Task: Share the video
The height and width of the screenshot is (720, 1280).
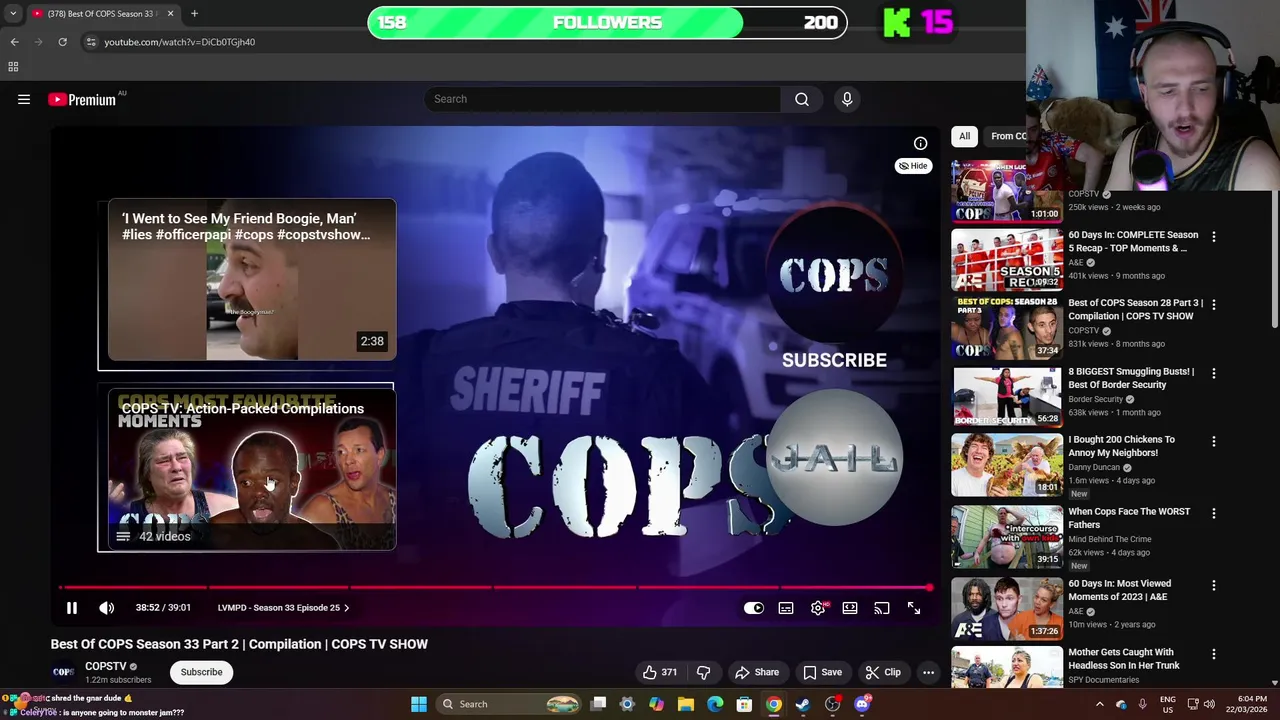Action: click(x=756, y=672)
